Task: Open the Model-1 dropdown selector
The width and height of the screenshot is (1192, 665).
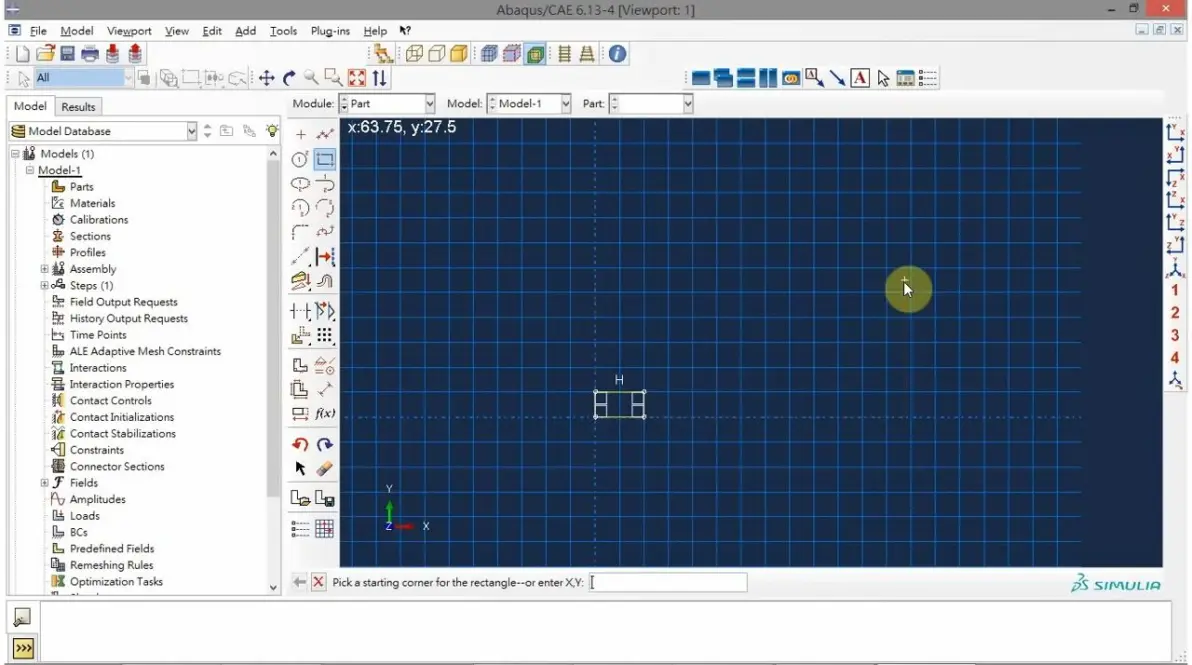Action: (529, 103)
